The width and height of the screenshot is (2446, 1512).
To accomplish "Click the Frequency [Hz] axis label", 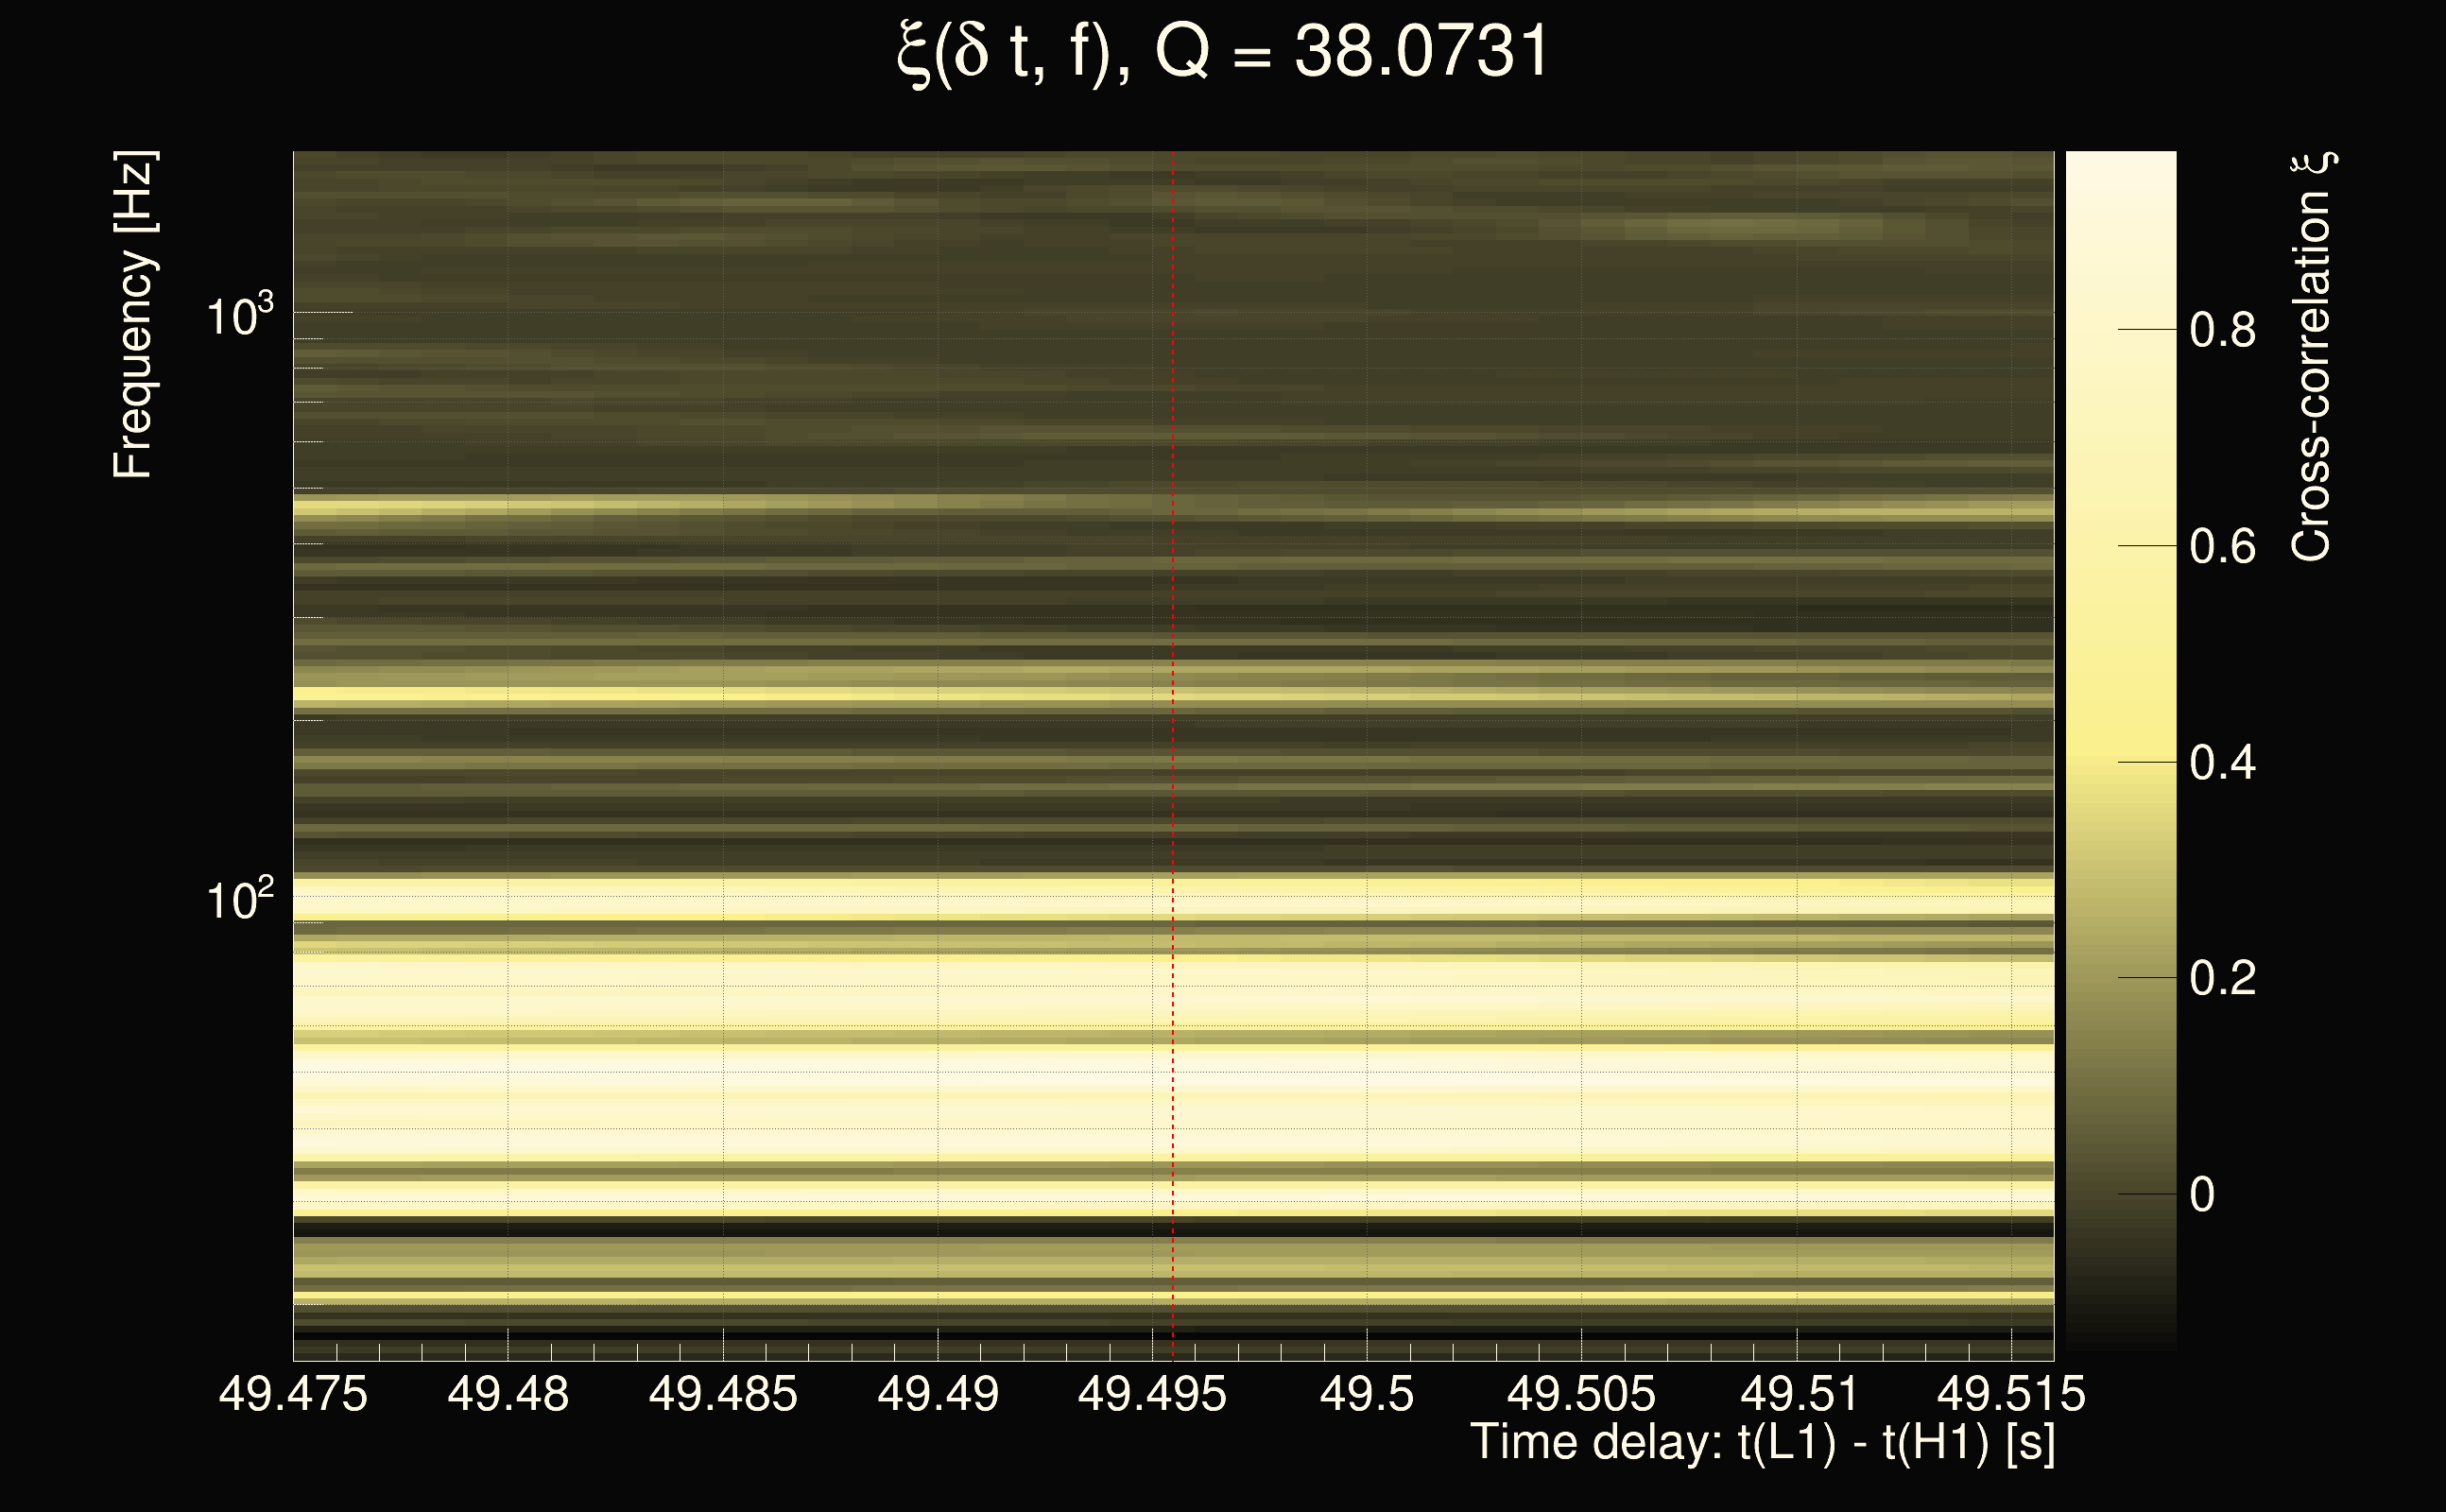I will pos(133,315).
